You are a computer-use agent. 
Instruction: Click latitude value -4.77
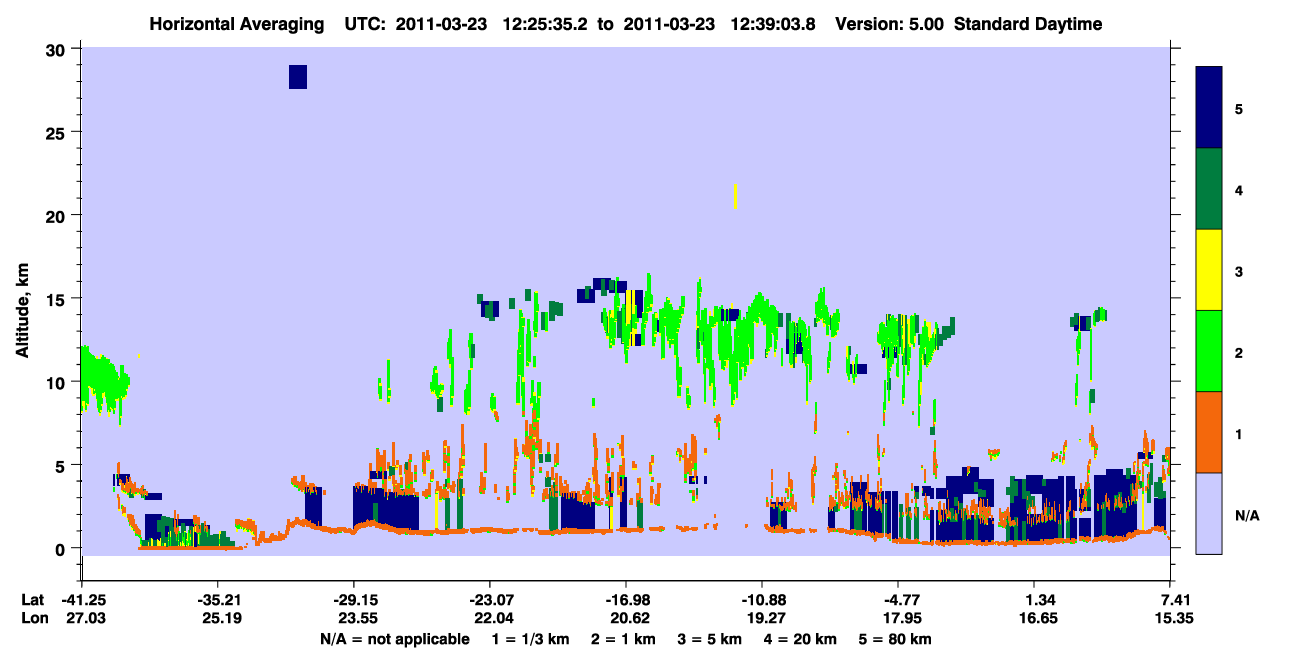tap(898, 600)
